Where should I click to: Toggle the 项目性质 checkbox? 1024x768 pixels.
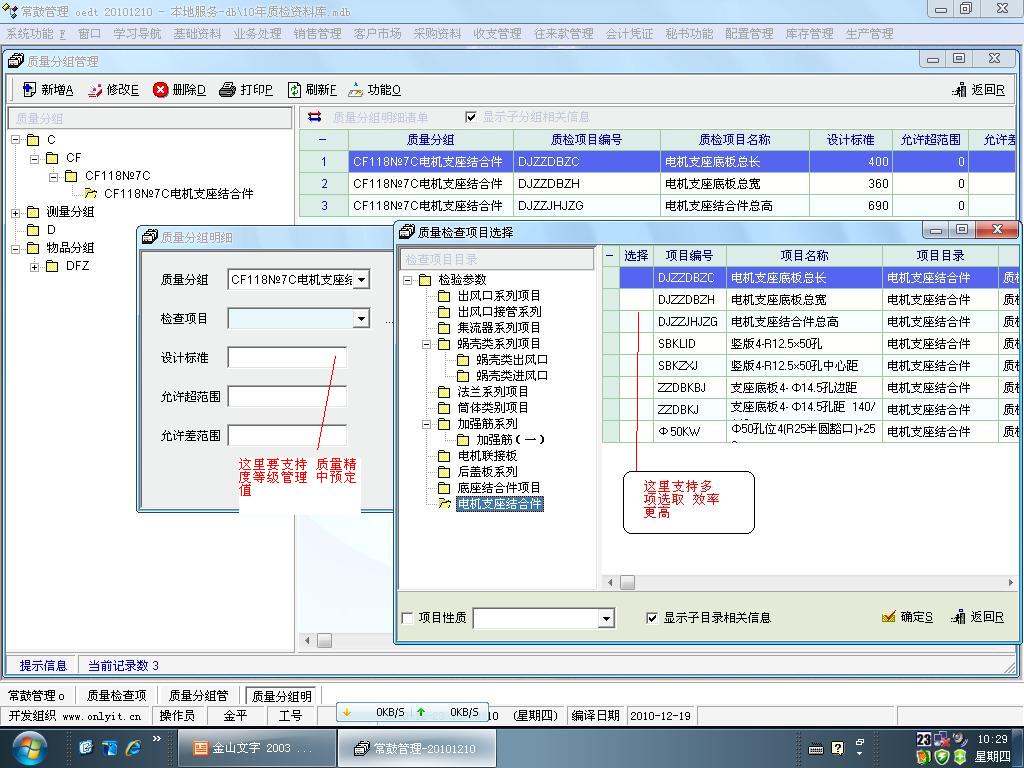pos(407,618)
